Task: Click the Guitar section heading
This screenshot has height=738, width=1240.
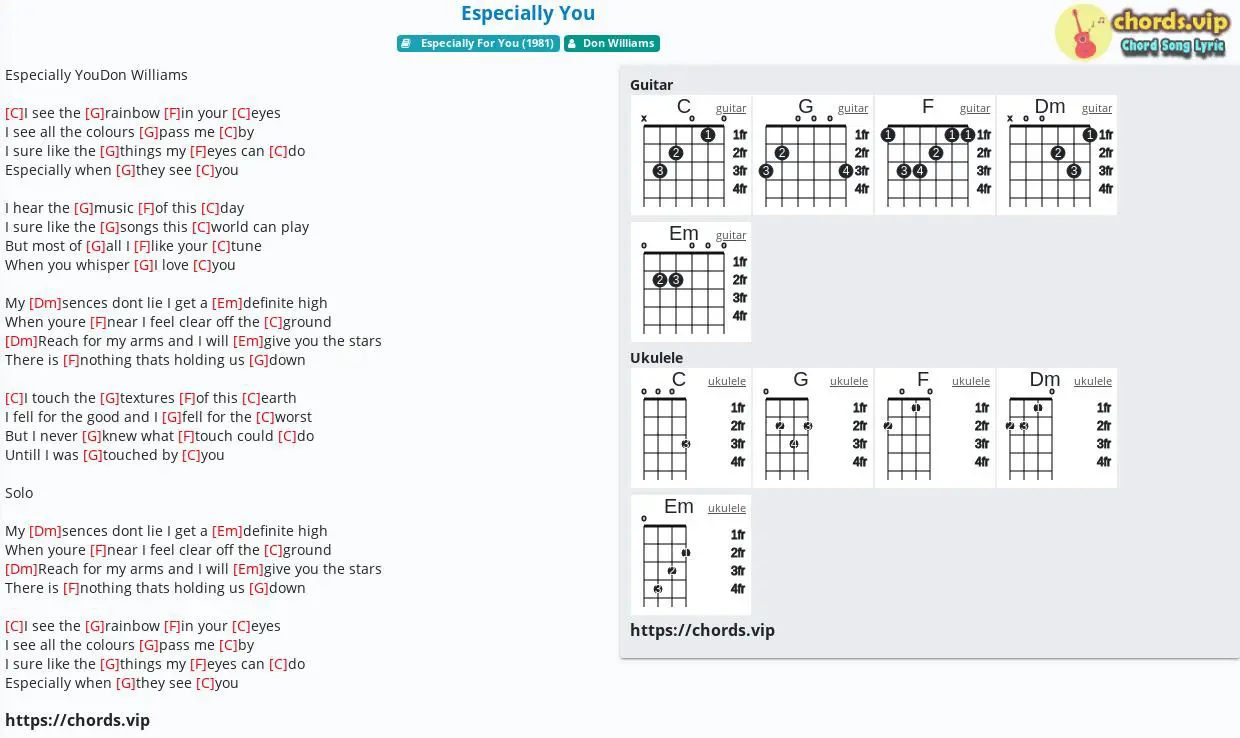Action: pos(651,85)
